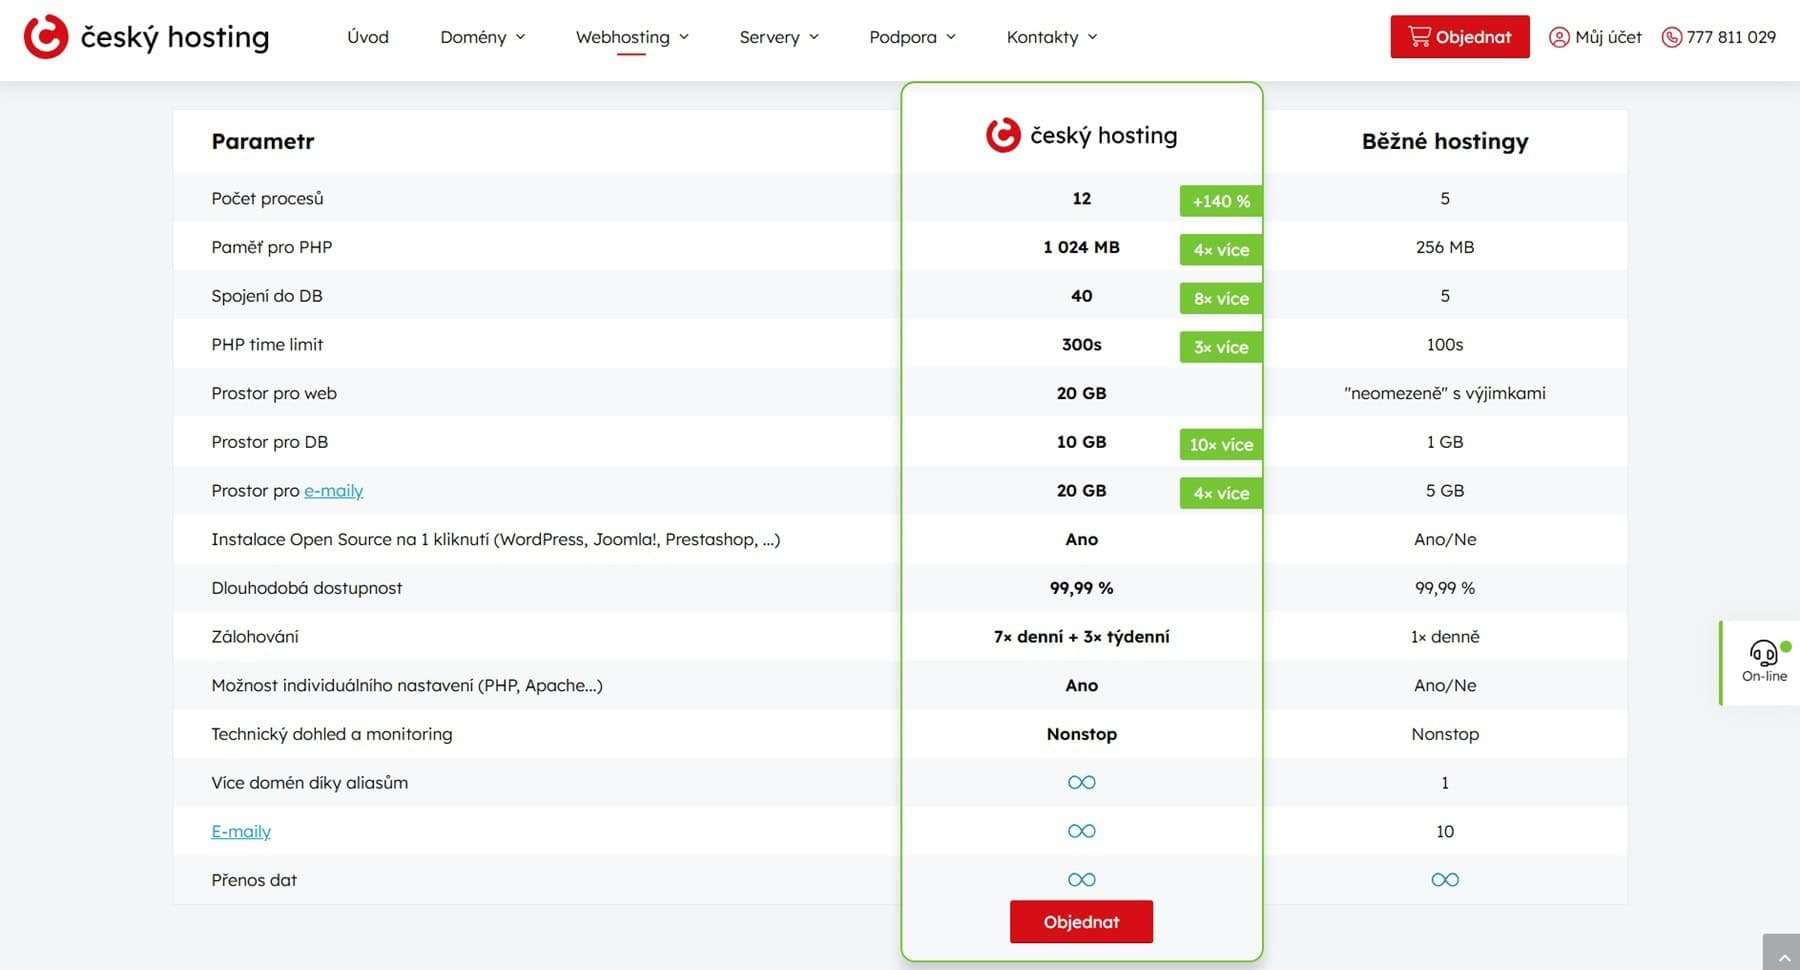Image resolution: width=1800 pixels, height=970 pixels.
Task: Click the bold Nonstop value under český hosting
Action: click(x=1081, y=734)
